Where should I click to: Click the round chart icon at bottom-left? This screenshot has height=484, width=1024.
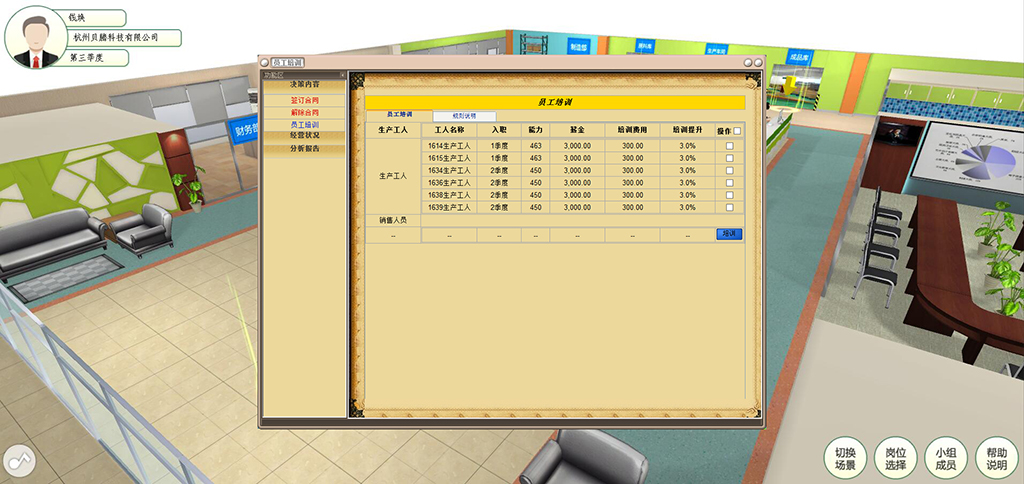click(x=19, y=461)
